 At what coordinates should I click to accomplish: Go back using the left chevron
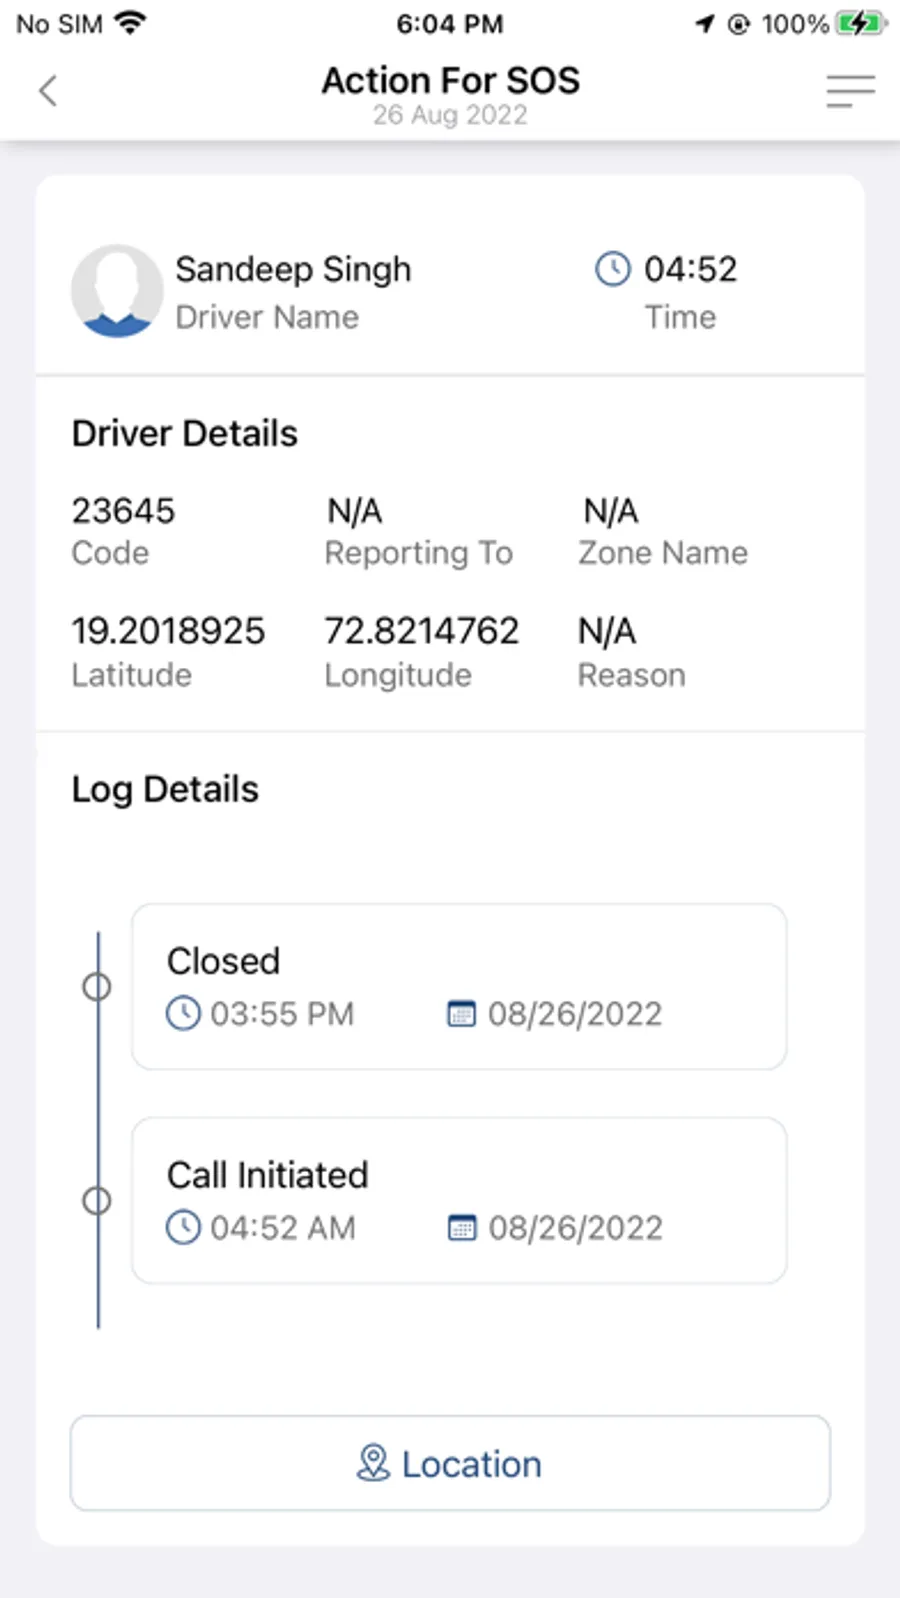(47, 91)
